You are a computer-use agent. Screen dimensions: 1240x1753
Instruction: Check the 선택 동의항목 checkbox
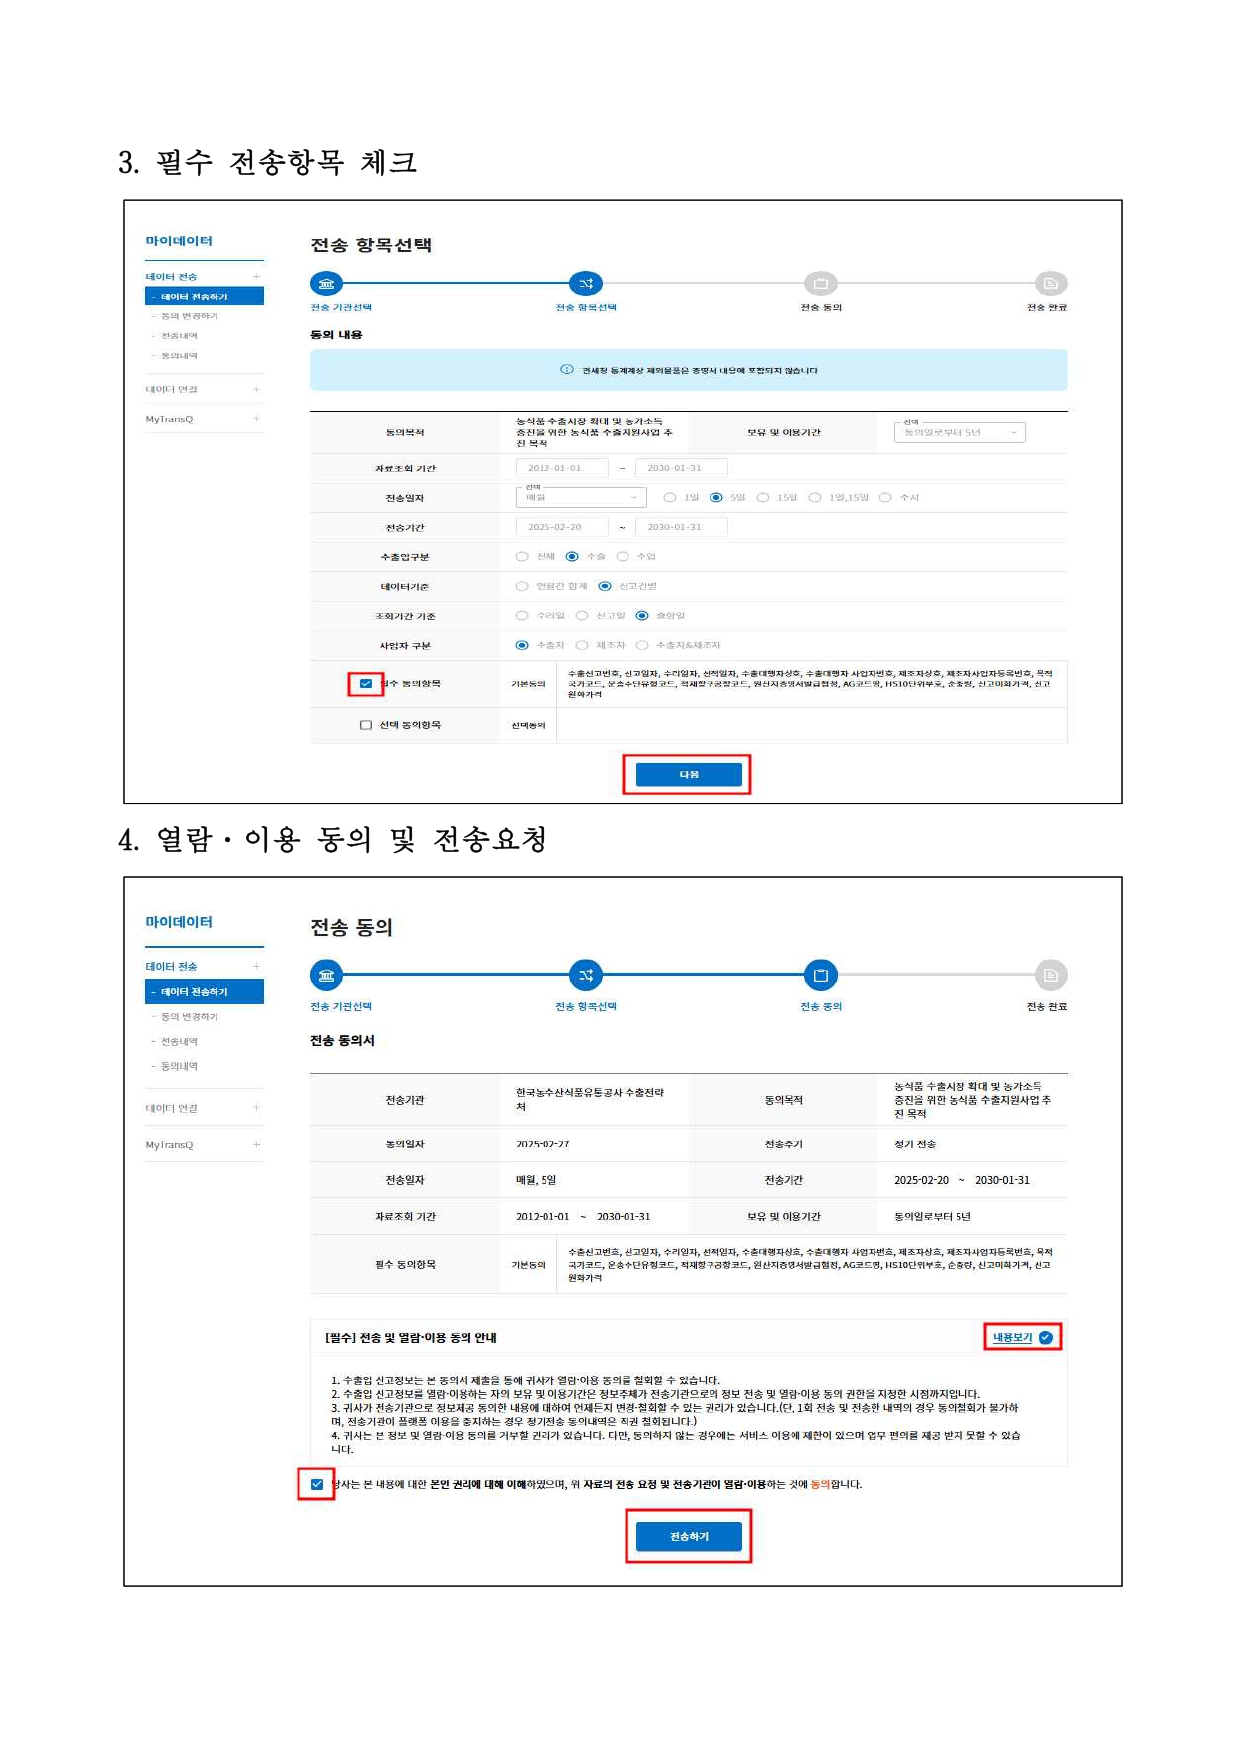(366, 725)
